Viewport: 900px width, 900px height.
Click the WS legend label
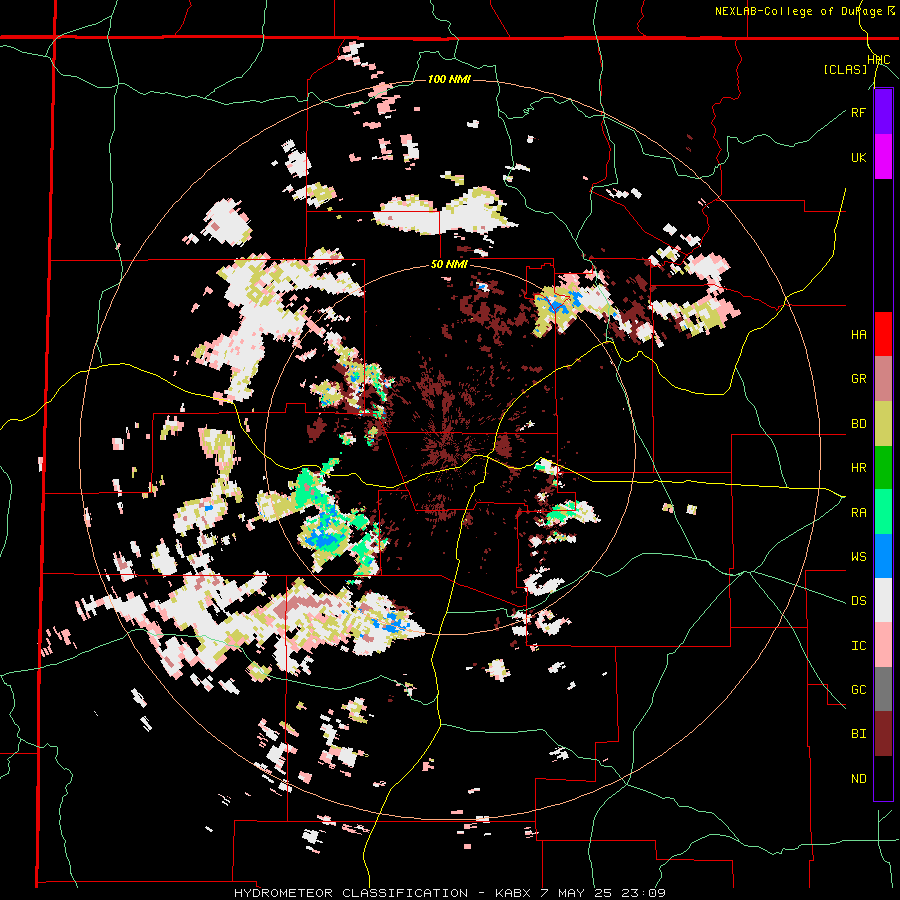point(858,557)
